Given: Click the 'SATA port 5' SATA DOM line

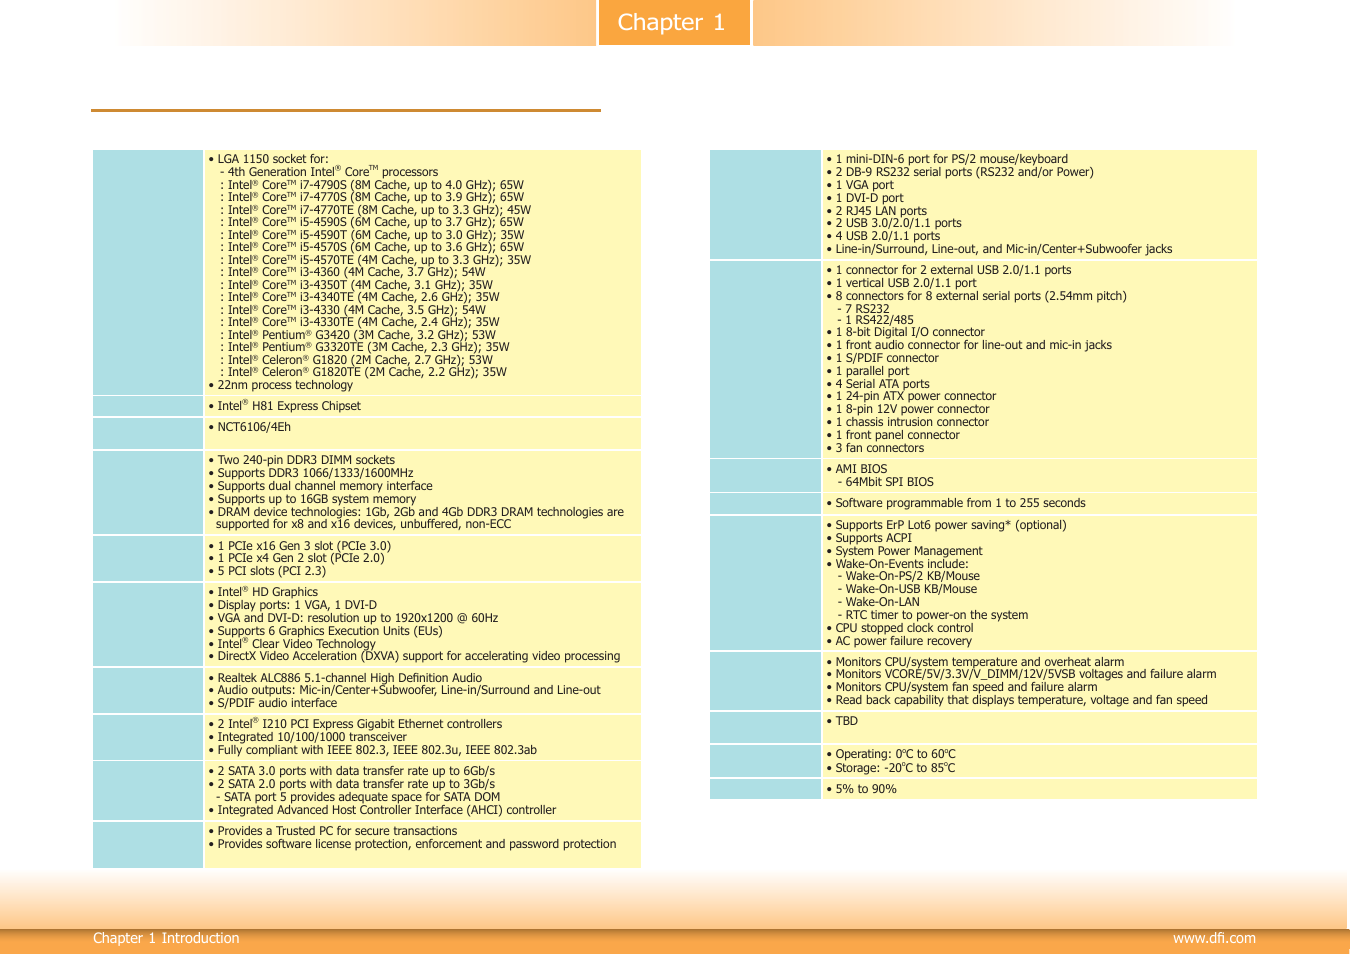Looking at the screenshot, I should click(358, 797).
